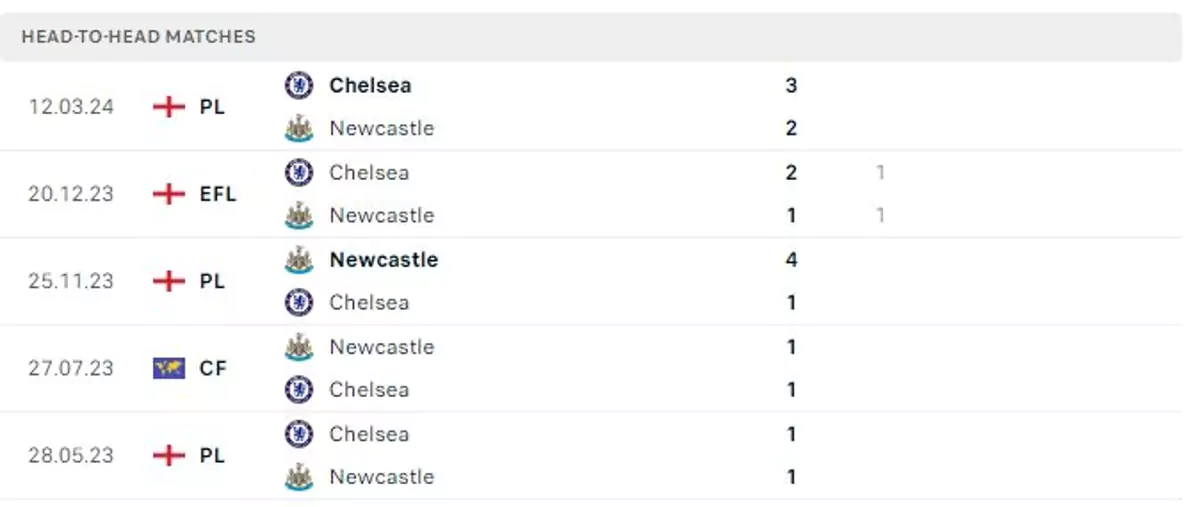The width and height of the screenshot is (1200, 507).
Task: Open match dated 12.03.24
Action: (x=71, y=107)
